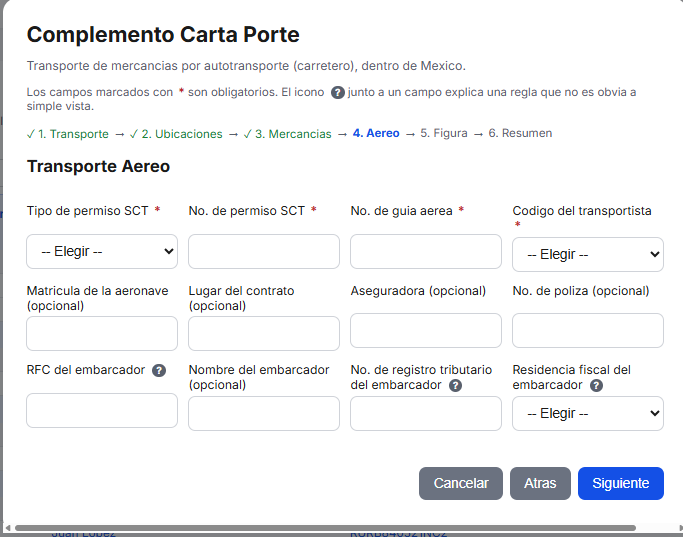The height and width of the screenshot is (537, 683).
Task: Open Tipo de permiso SCT dropdown
Action: pos(102,251)
